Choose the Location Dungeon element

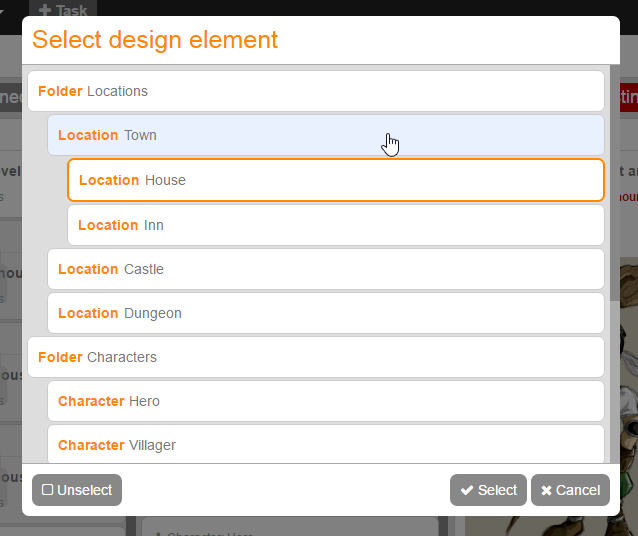pyautogui.click(x=325, y=313)
